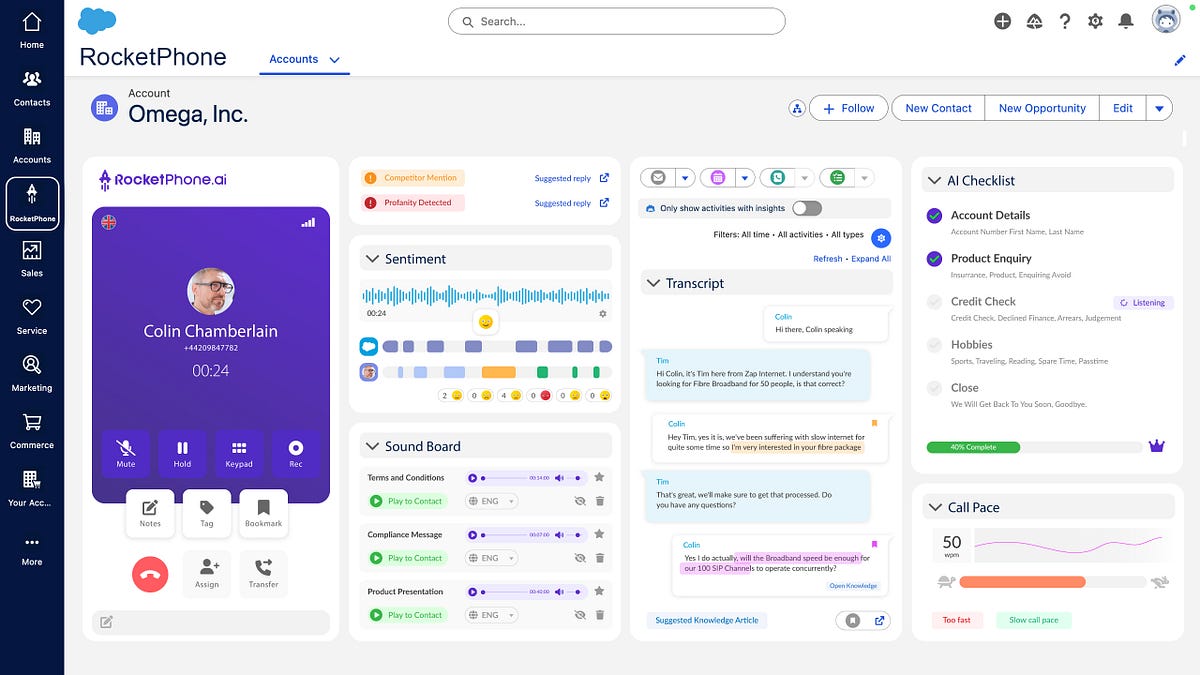Open the notifications bell

pos(1126,21)
